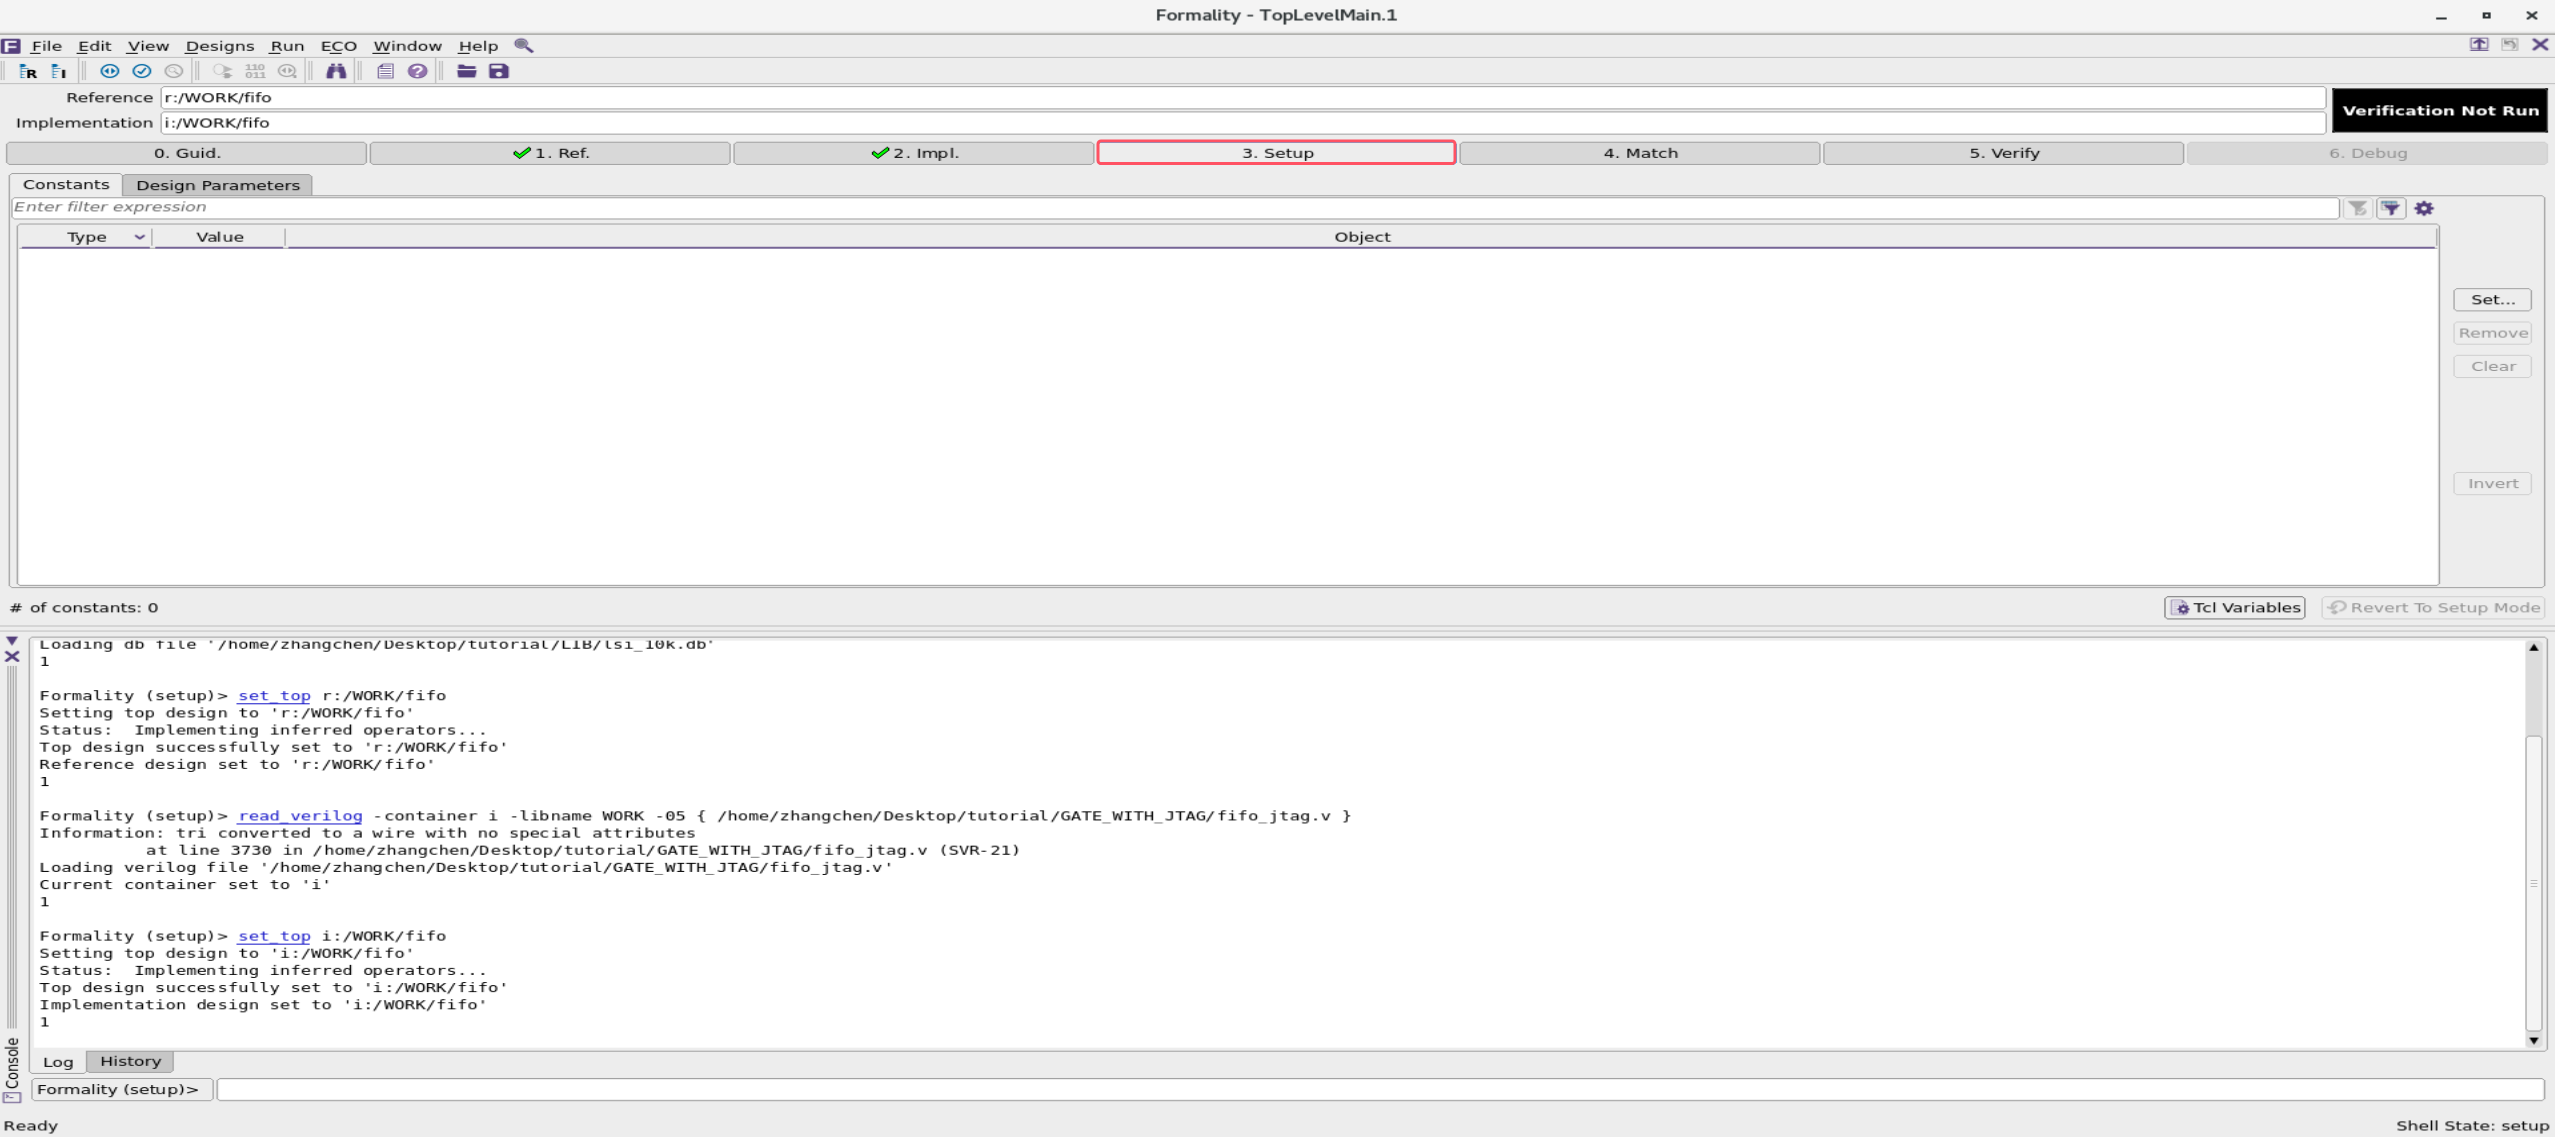
Task: Select the Set Reference toolbar icon
Action: [27, 71]
